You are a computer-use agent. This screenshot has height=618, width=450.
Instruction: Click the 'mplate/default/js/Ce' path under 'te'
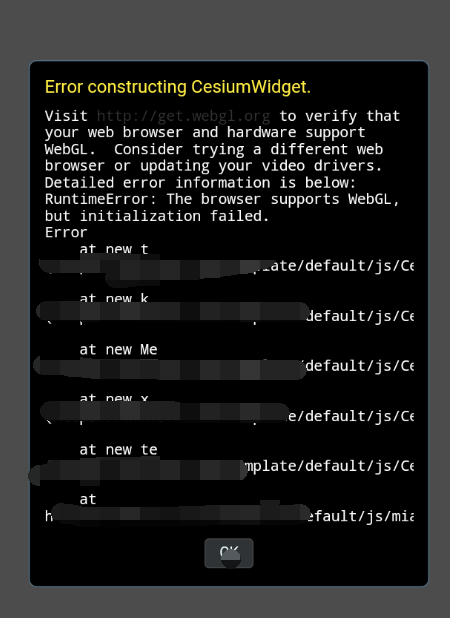click(330, 466)
